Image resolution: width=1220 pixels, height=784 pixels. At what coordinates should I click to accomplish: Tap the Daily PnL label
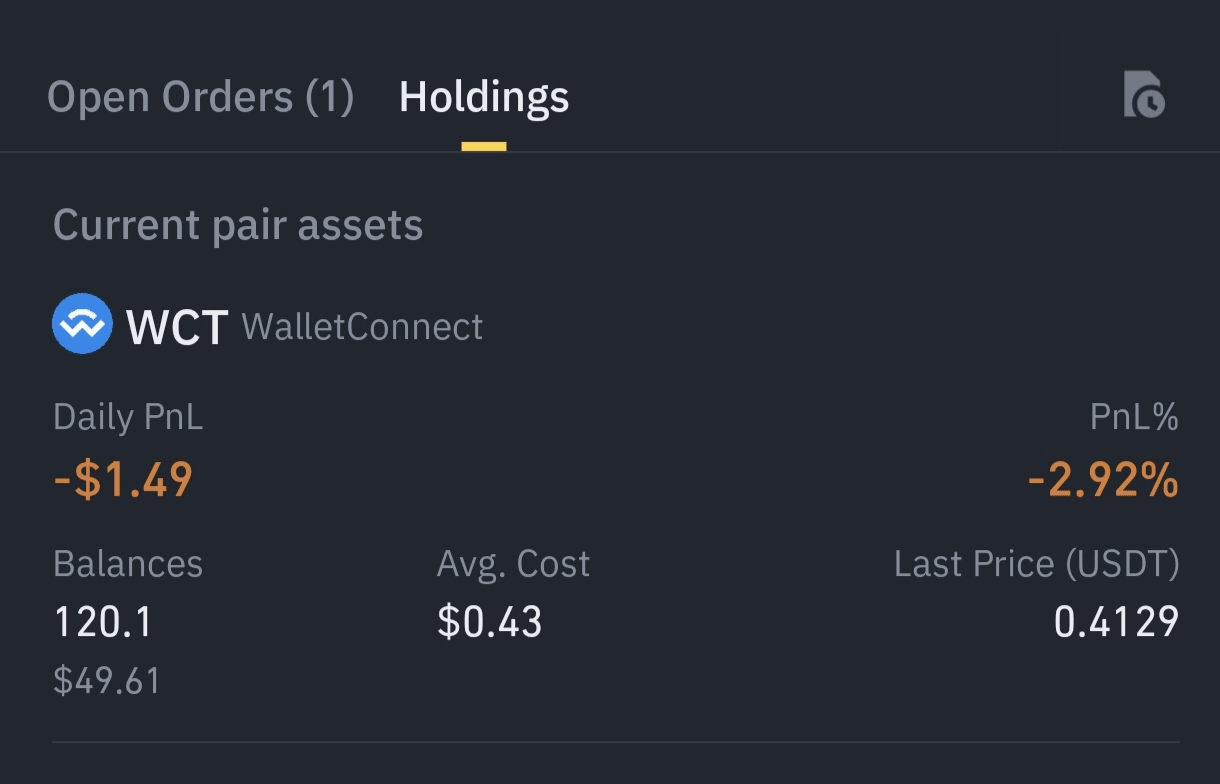click(128, 417)
